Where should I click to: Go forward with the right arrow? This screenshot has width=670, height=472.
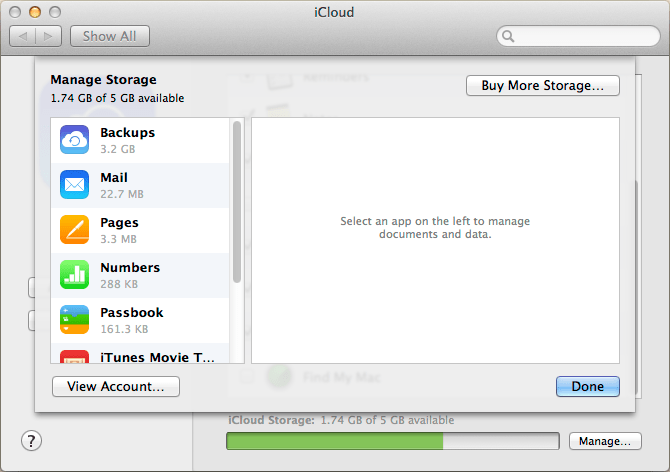48,36
